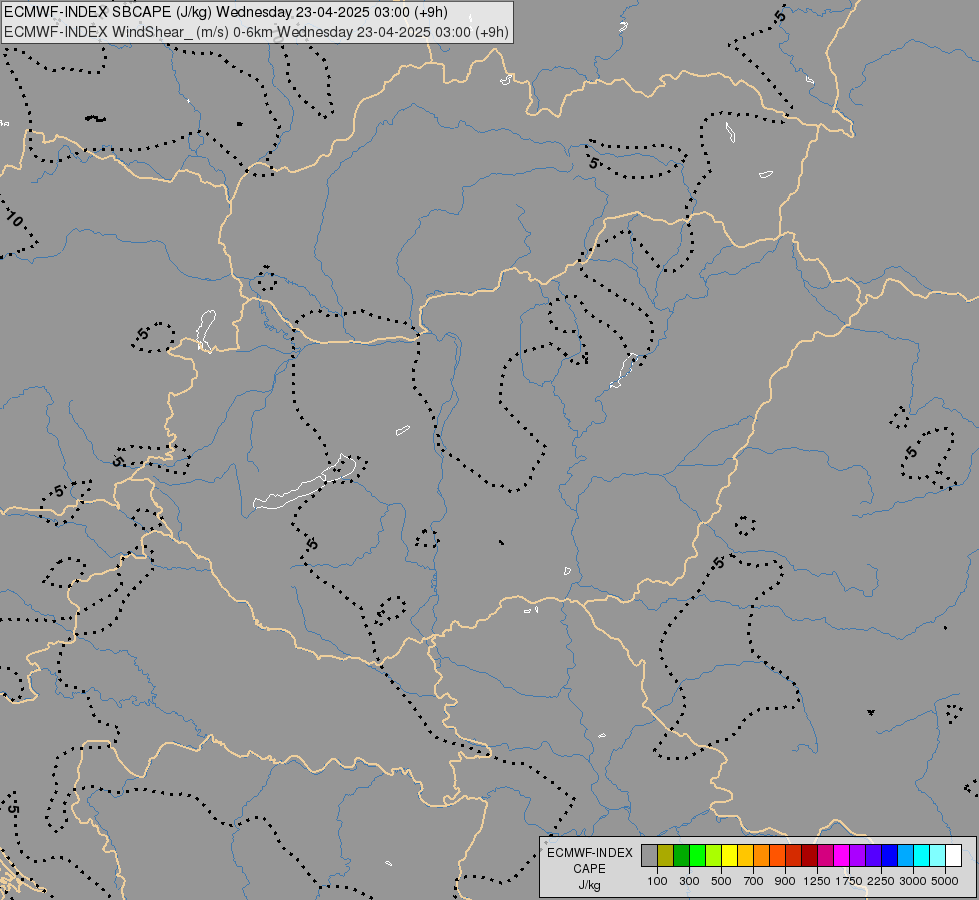Click the legend unit J/kg
The image size is (979, 900).
(589, 886)
